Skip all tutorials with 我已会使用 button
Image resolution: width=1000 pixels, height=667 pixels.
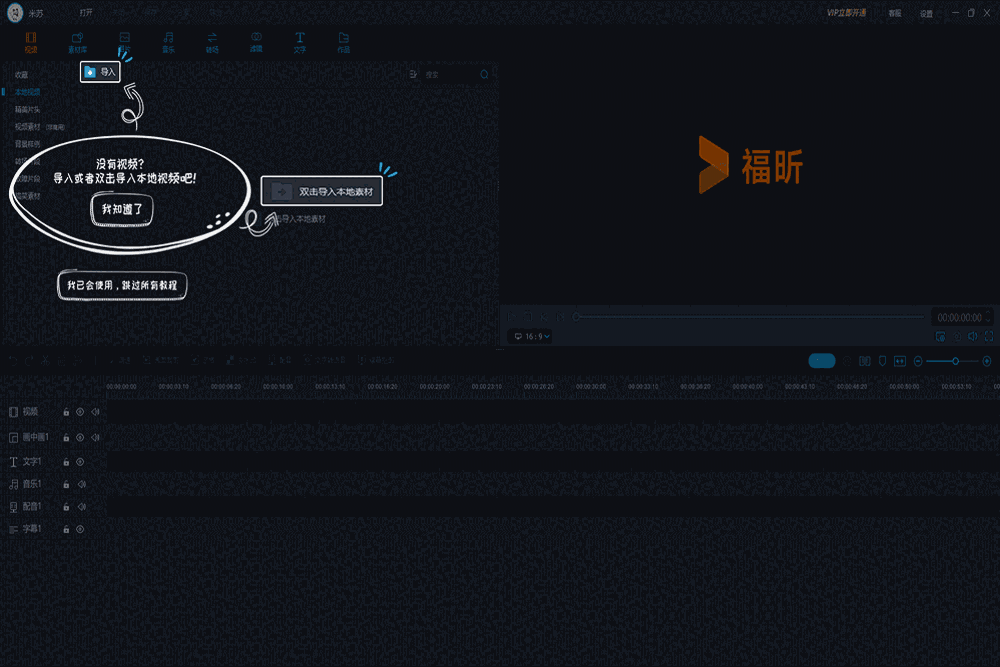(122, 285)
